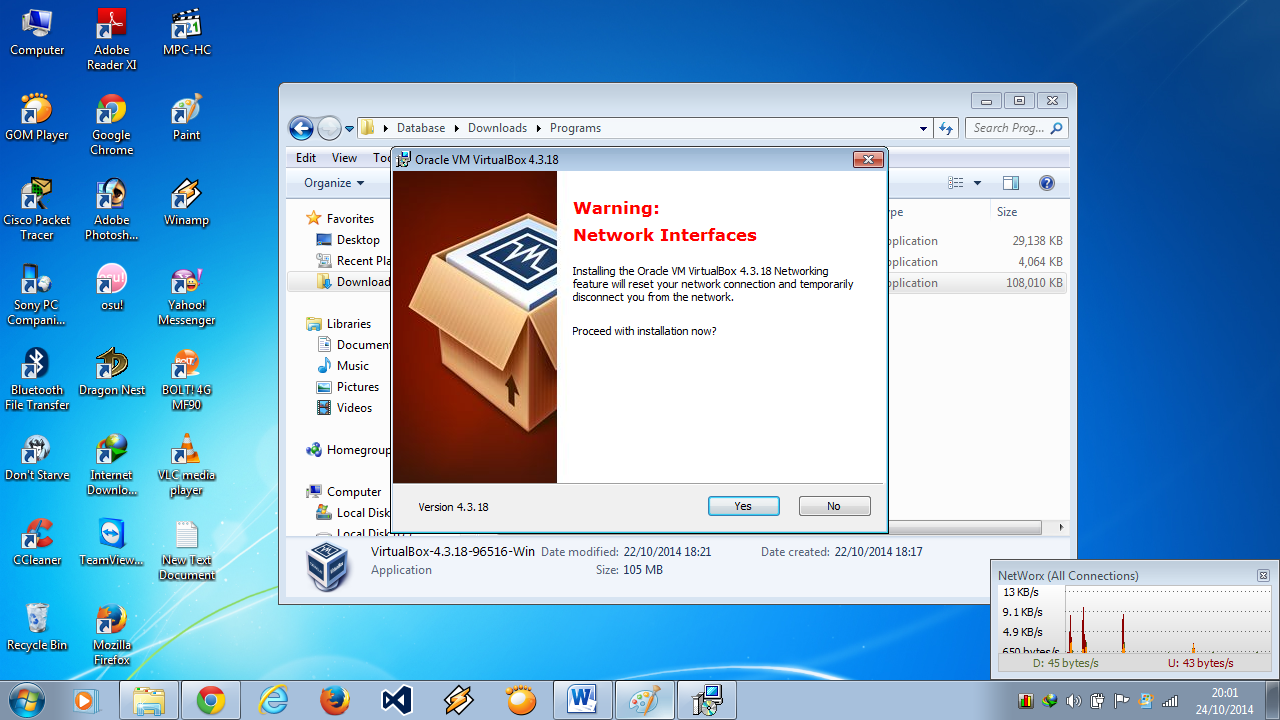Launch Mozilla Firefox desktop shortcut
1280x720 pixels.
pyautogui.click(x=112, y=634)
